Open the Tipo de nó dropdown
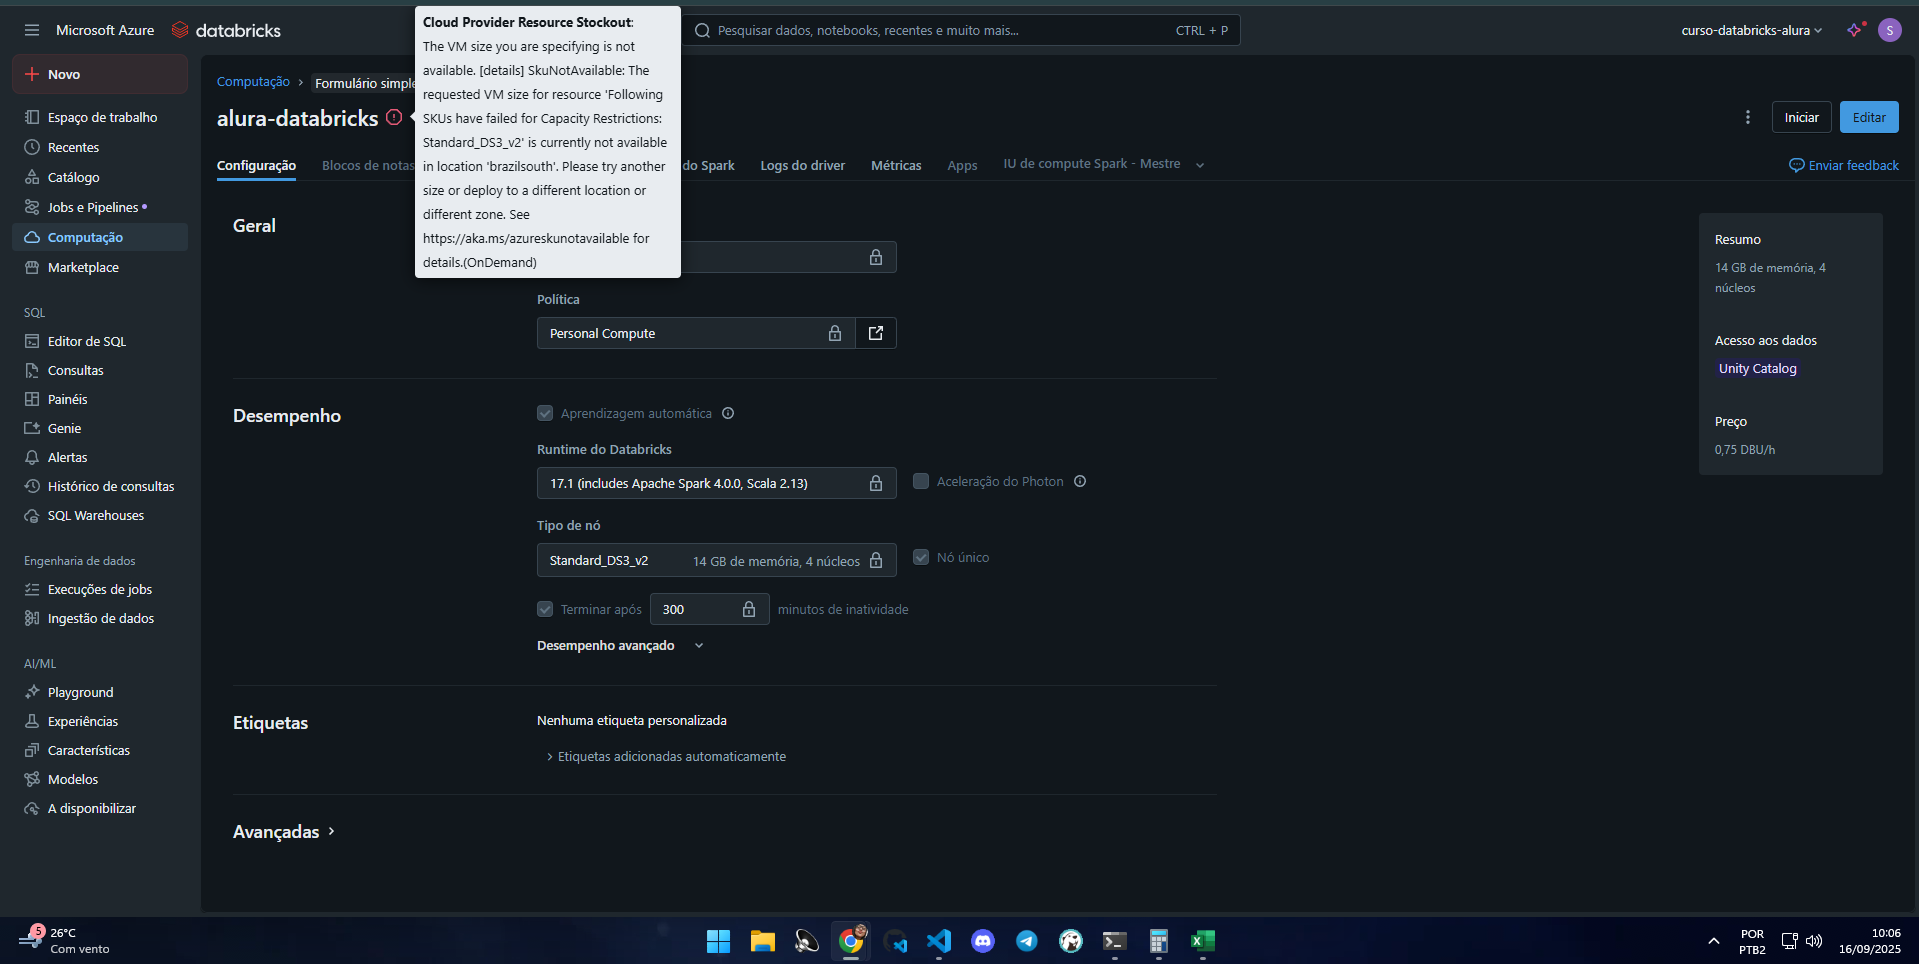The width and height of the screenshot is (1919, 964). coord(716,560)
